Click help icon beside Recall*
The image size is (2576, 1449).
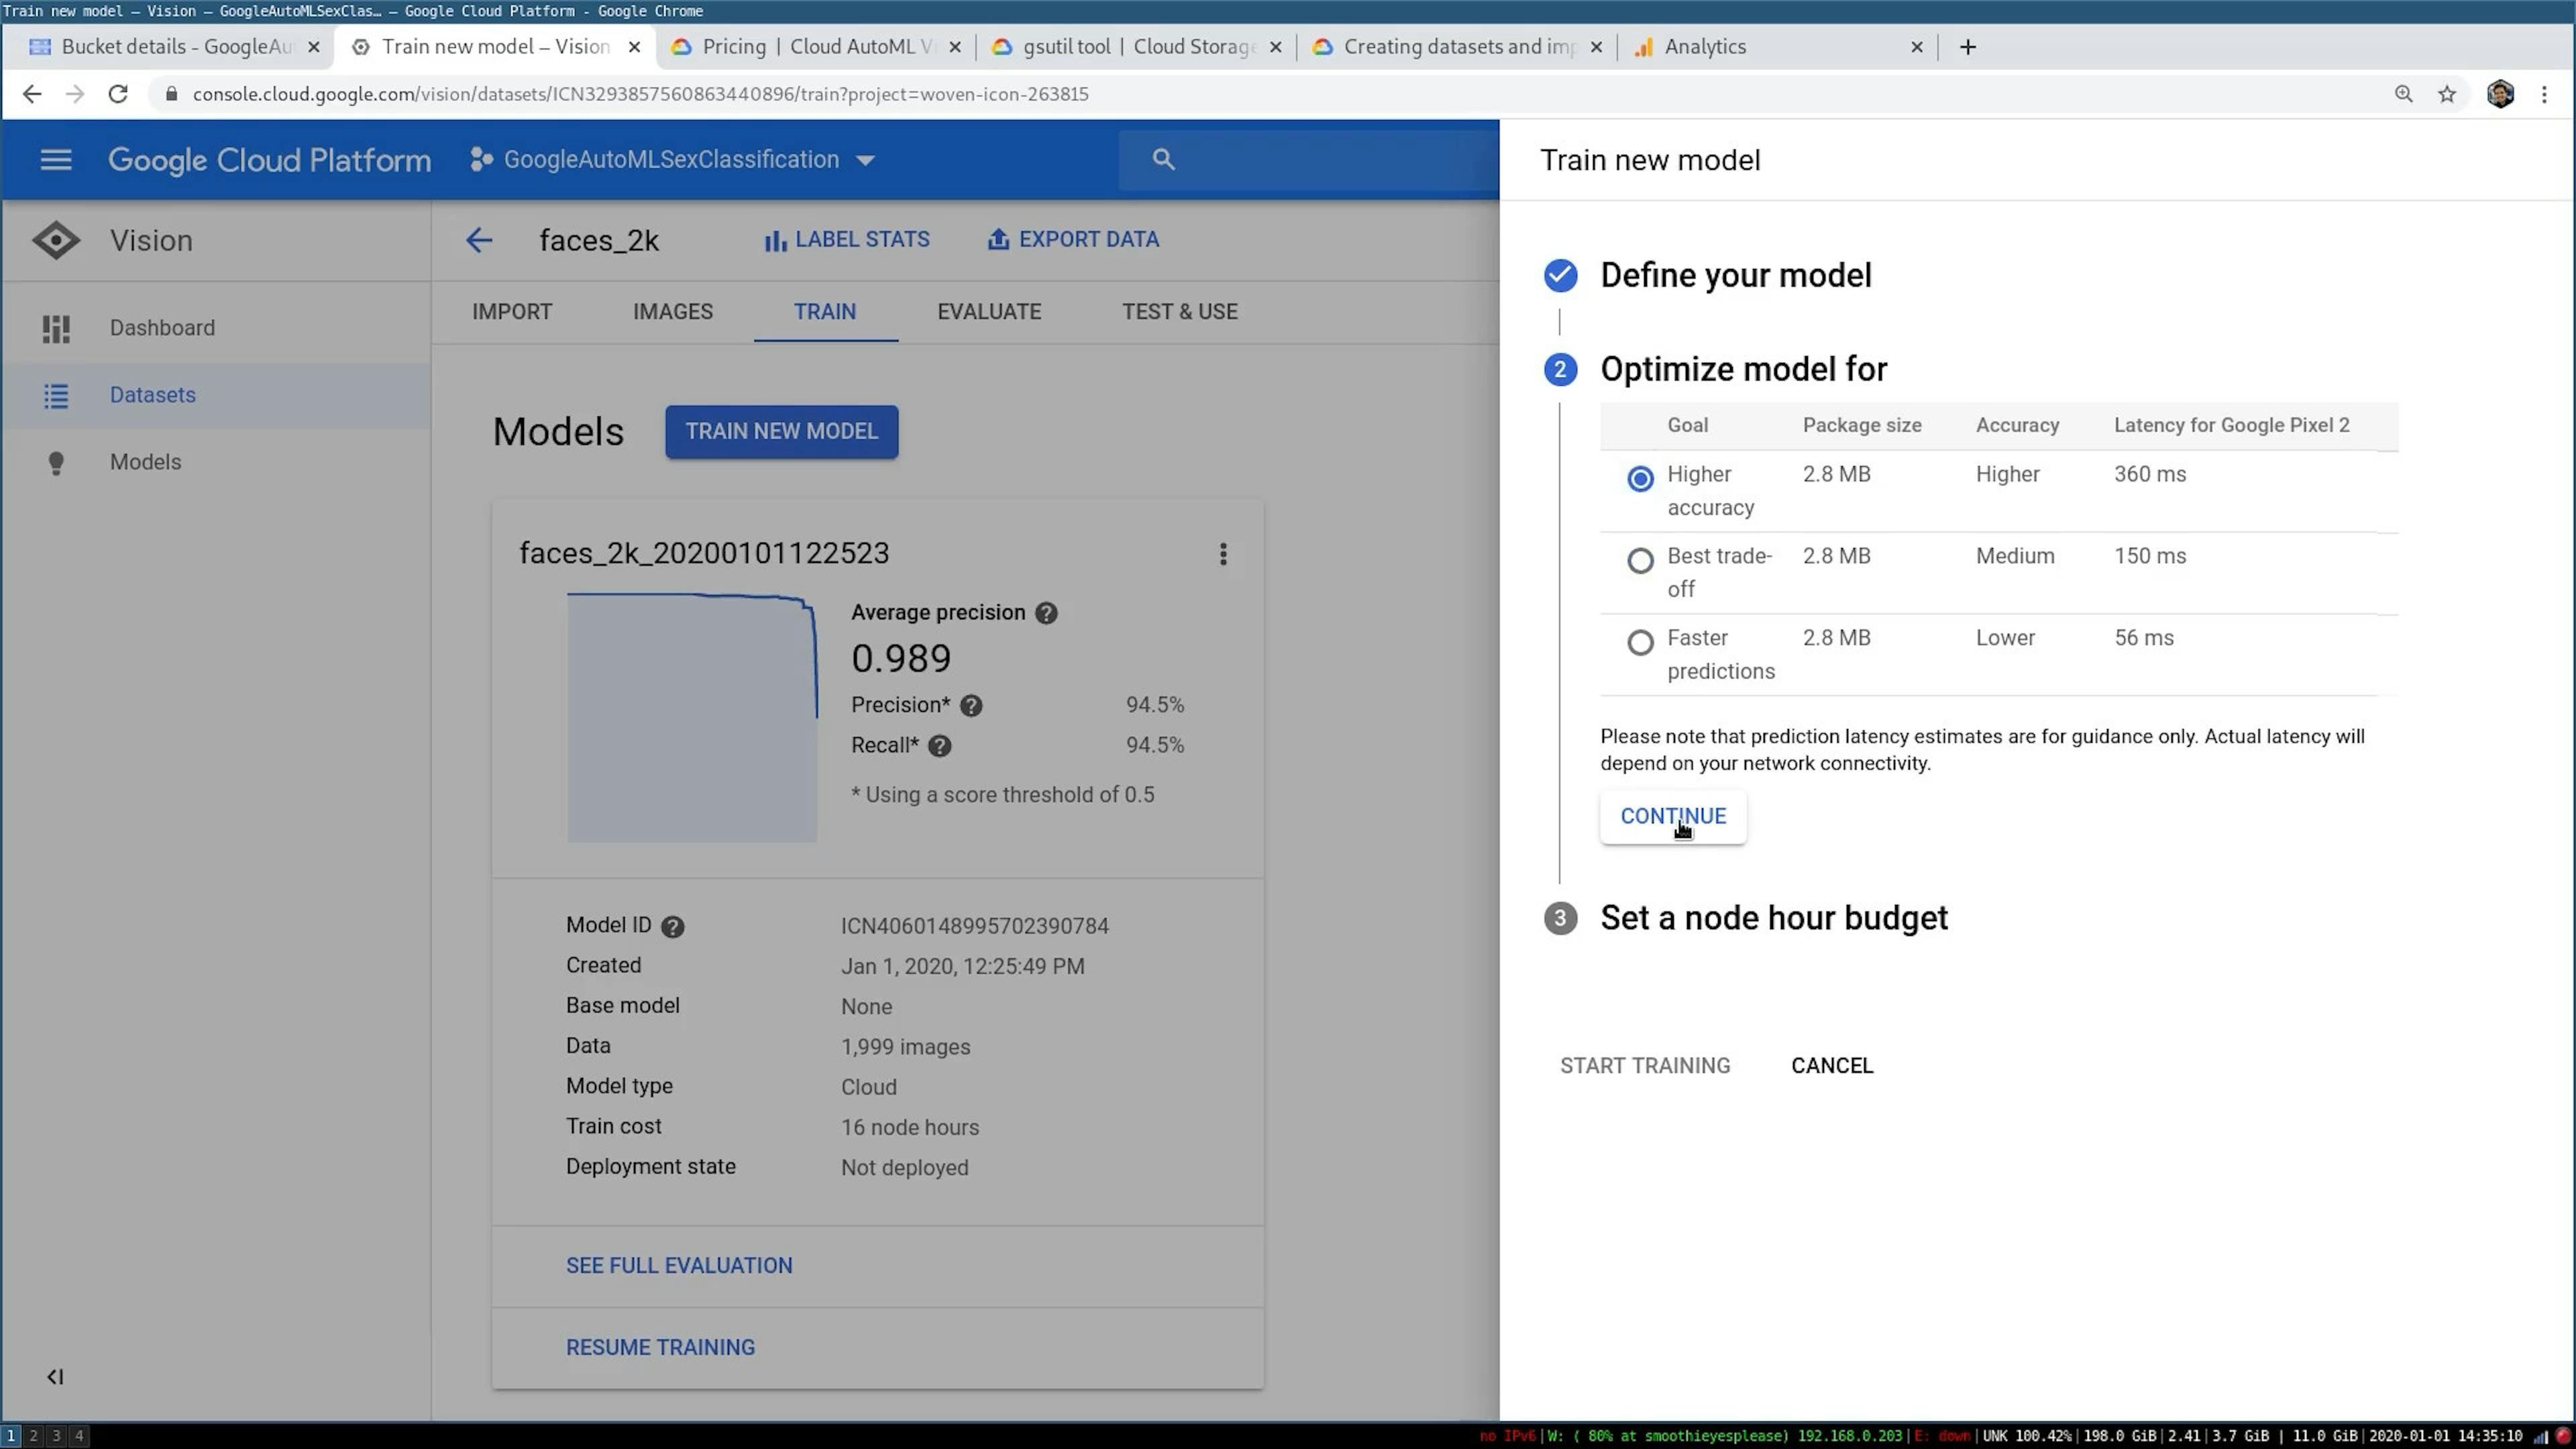tap(939, 746)
